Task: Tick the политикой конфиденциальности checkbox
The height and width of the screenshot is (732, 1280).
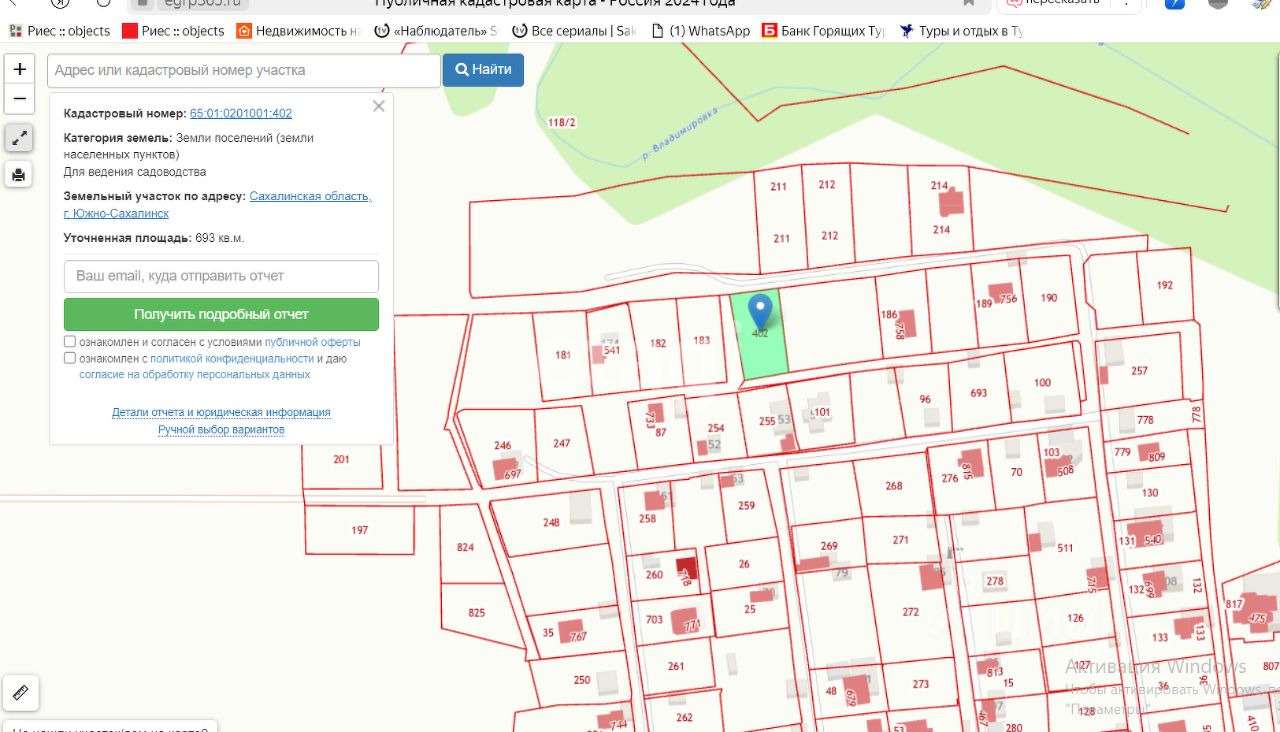Action: tap(70, 358)
